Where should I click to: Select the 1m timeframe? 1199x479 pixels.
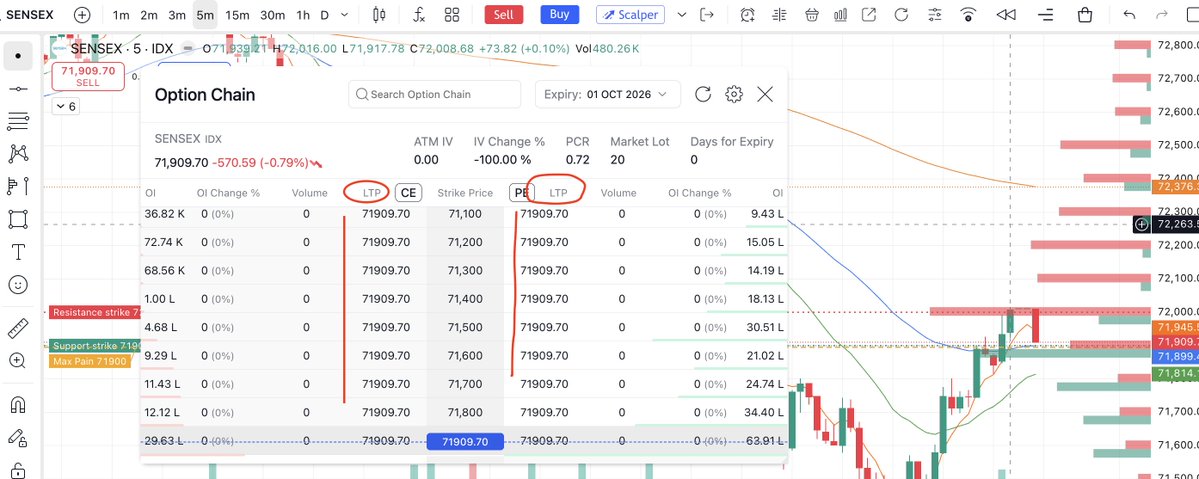tap(121, 15)
